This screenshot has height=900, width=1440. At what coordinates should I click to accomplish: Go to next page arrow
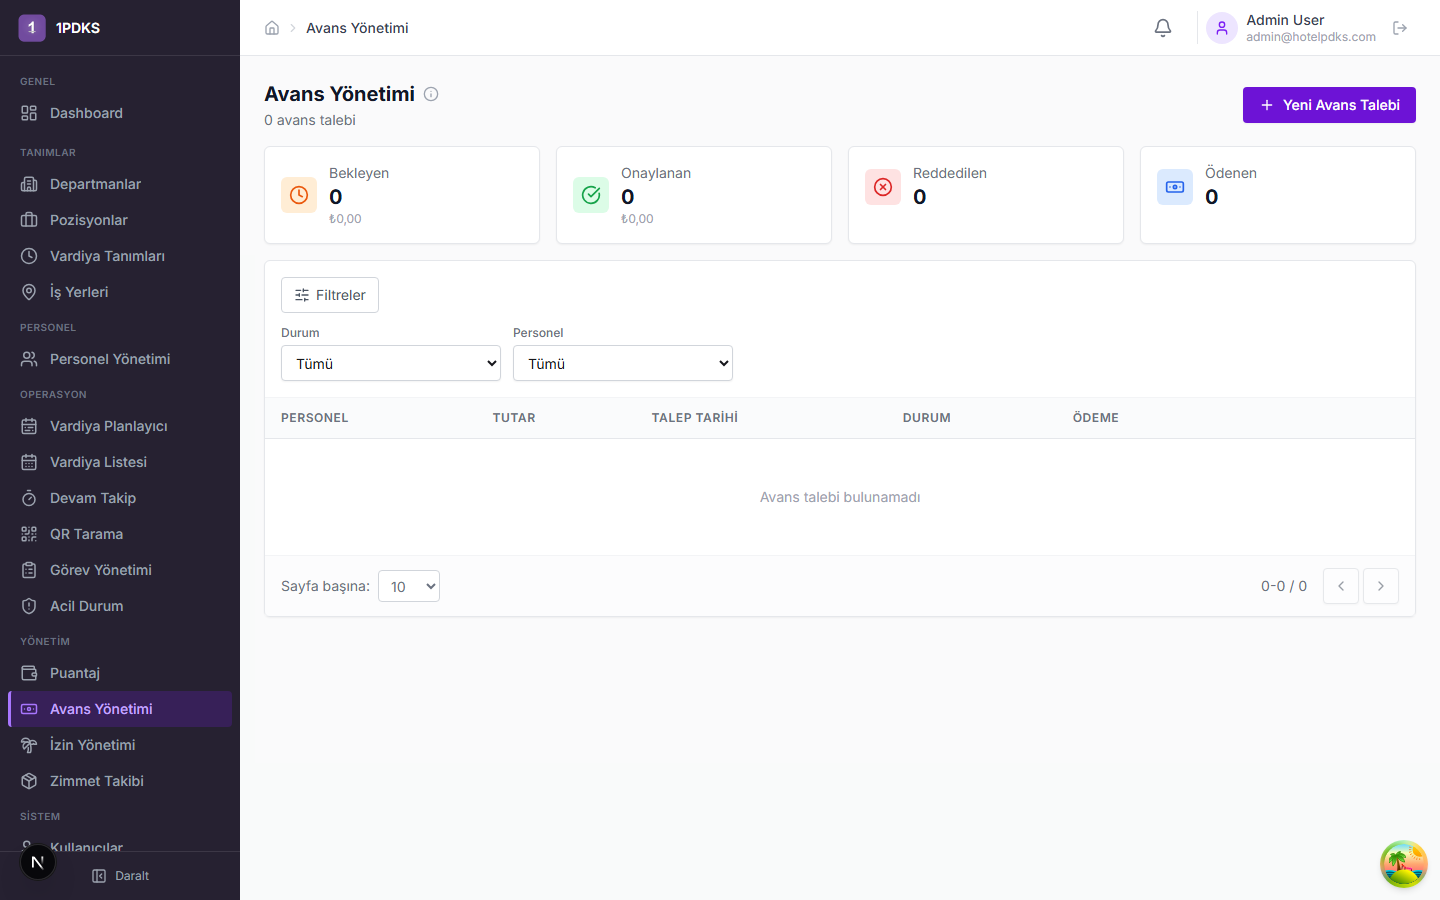1381,586
